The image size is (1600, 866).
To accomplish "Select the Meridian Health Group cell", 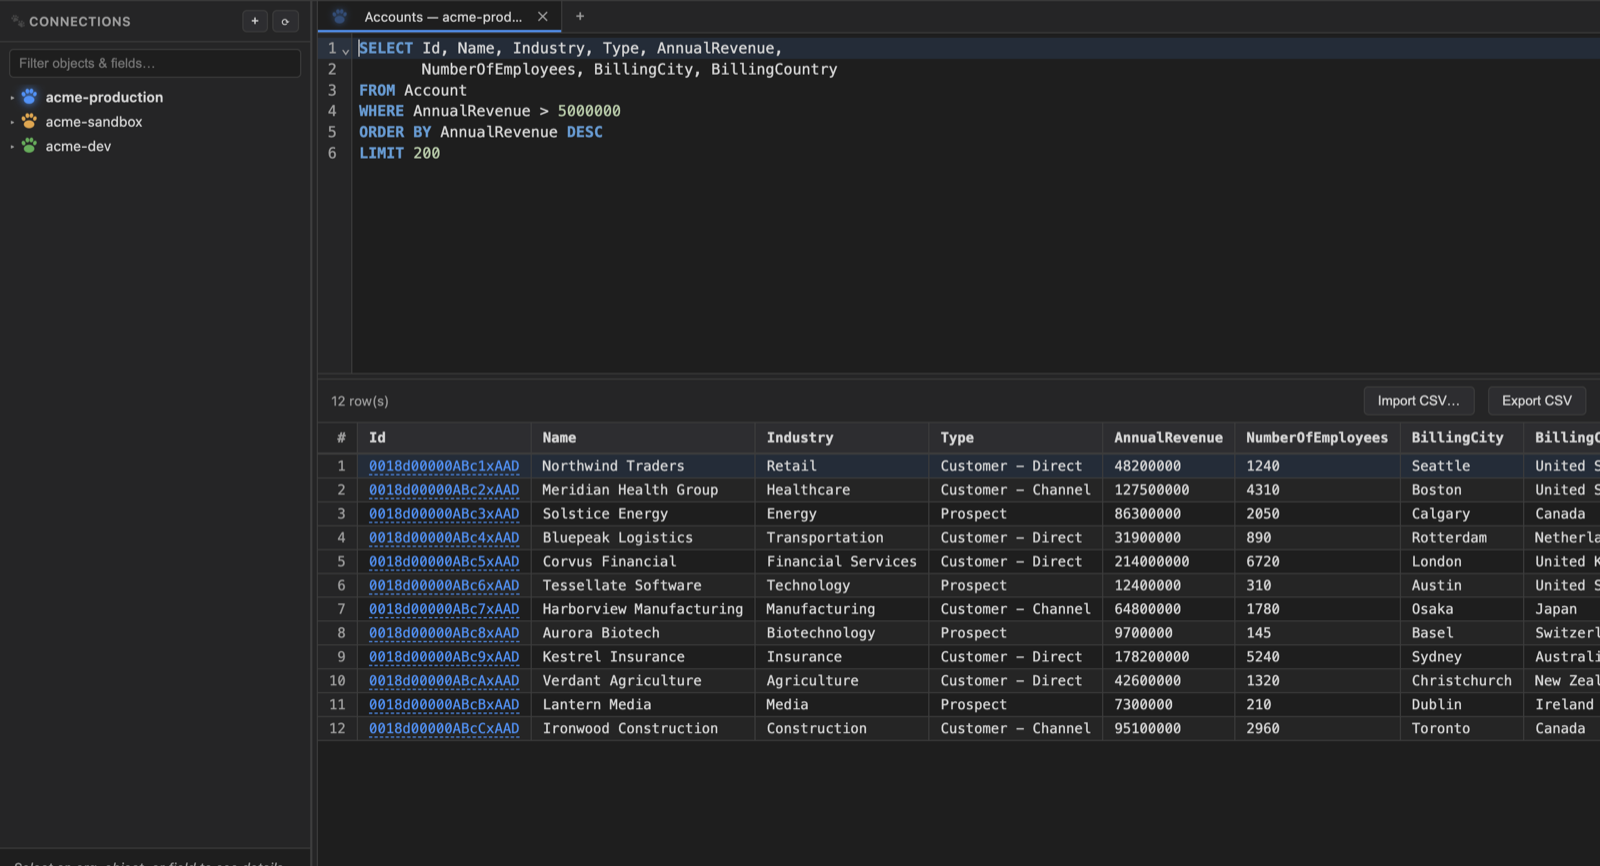I will [x=643, y=490].
